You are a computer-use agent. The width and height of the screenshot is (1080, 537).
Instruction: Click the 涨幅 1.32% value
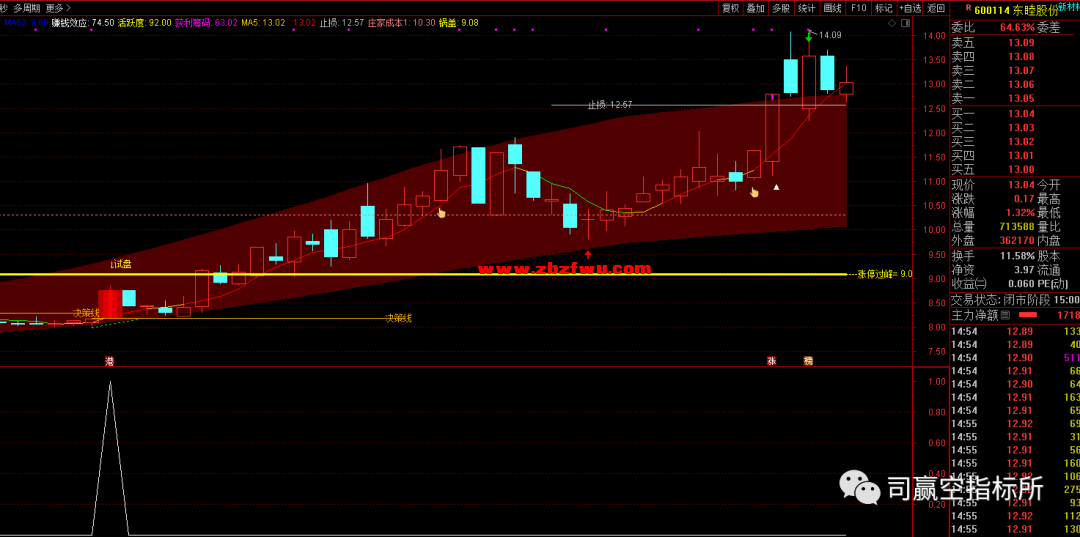(x=1019, y=213)
